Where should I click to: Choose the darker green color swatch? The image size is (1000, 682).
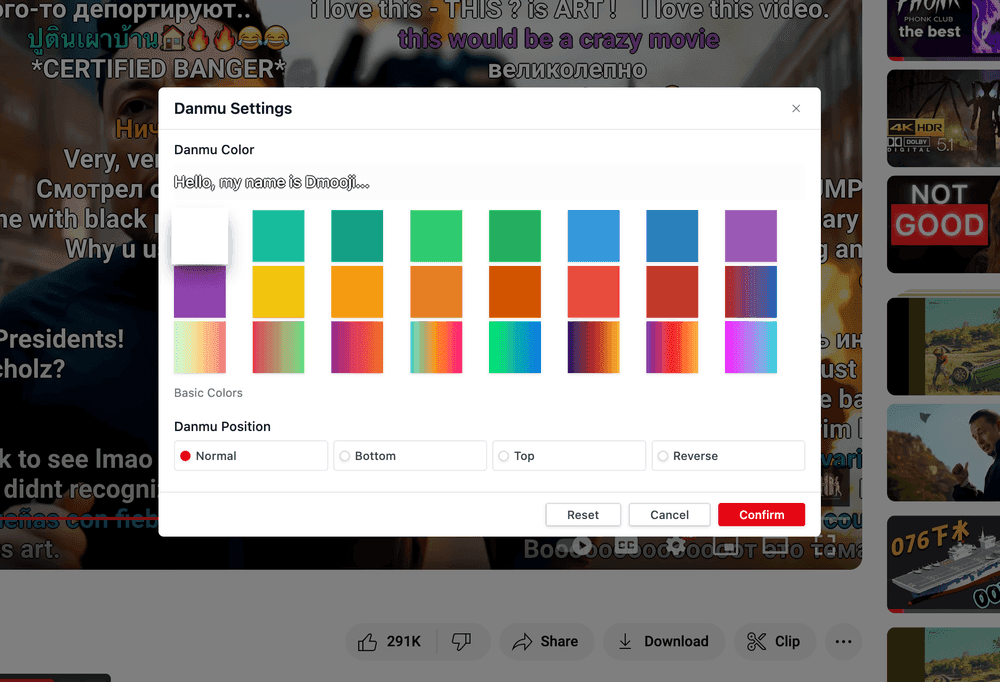pyautogui.click(x=515, y=236)
